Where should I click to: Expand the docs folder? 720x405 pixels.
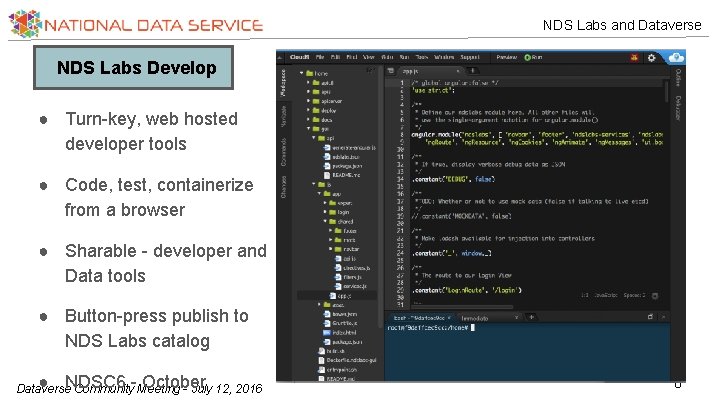(308, 119)
